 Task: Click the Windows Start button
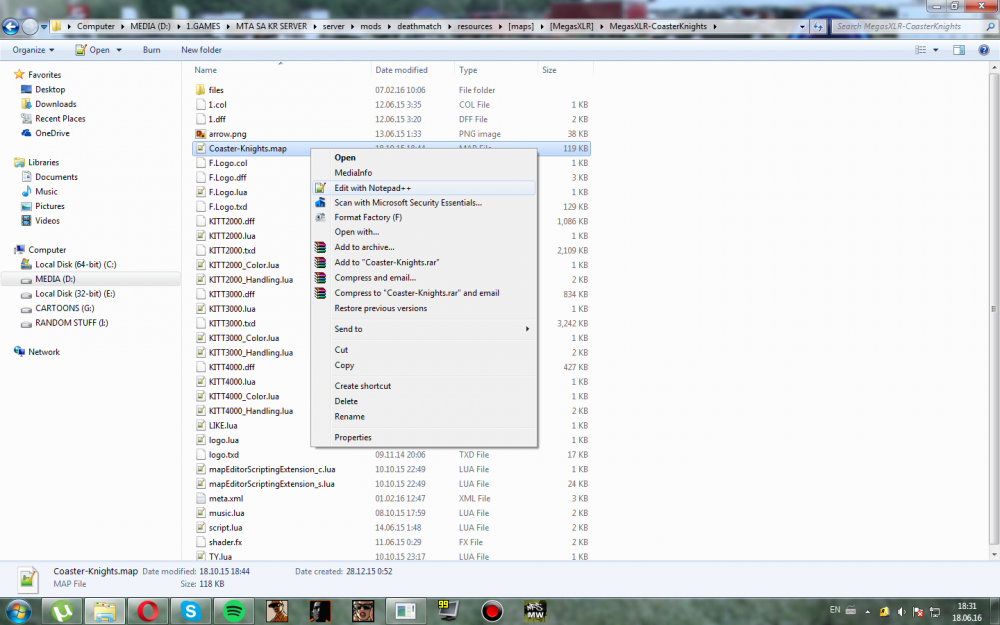pyautogui.click(x=17, y=610)
